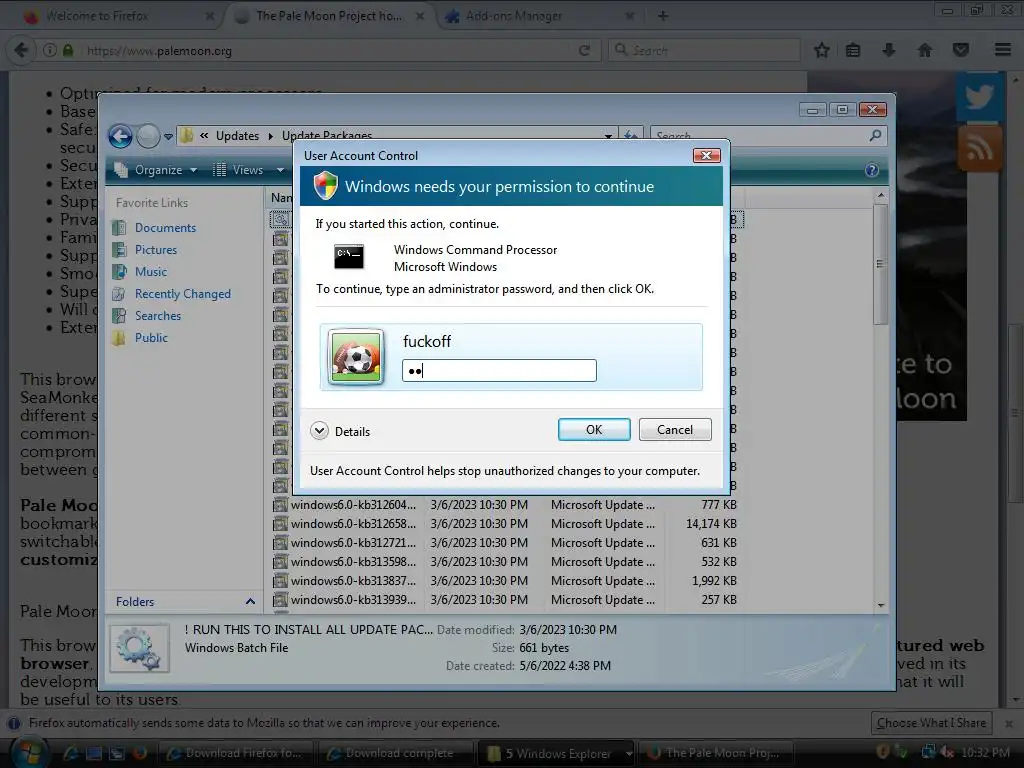Click the Explorer search magnifier icon

(875, 135)
